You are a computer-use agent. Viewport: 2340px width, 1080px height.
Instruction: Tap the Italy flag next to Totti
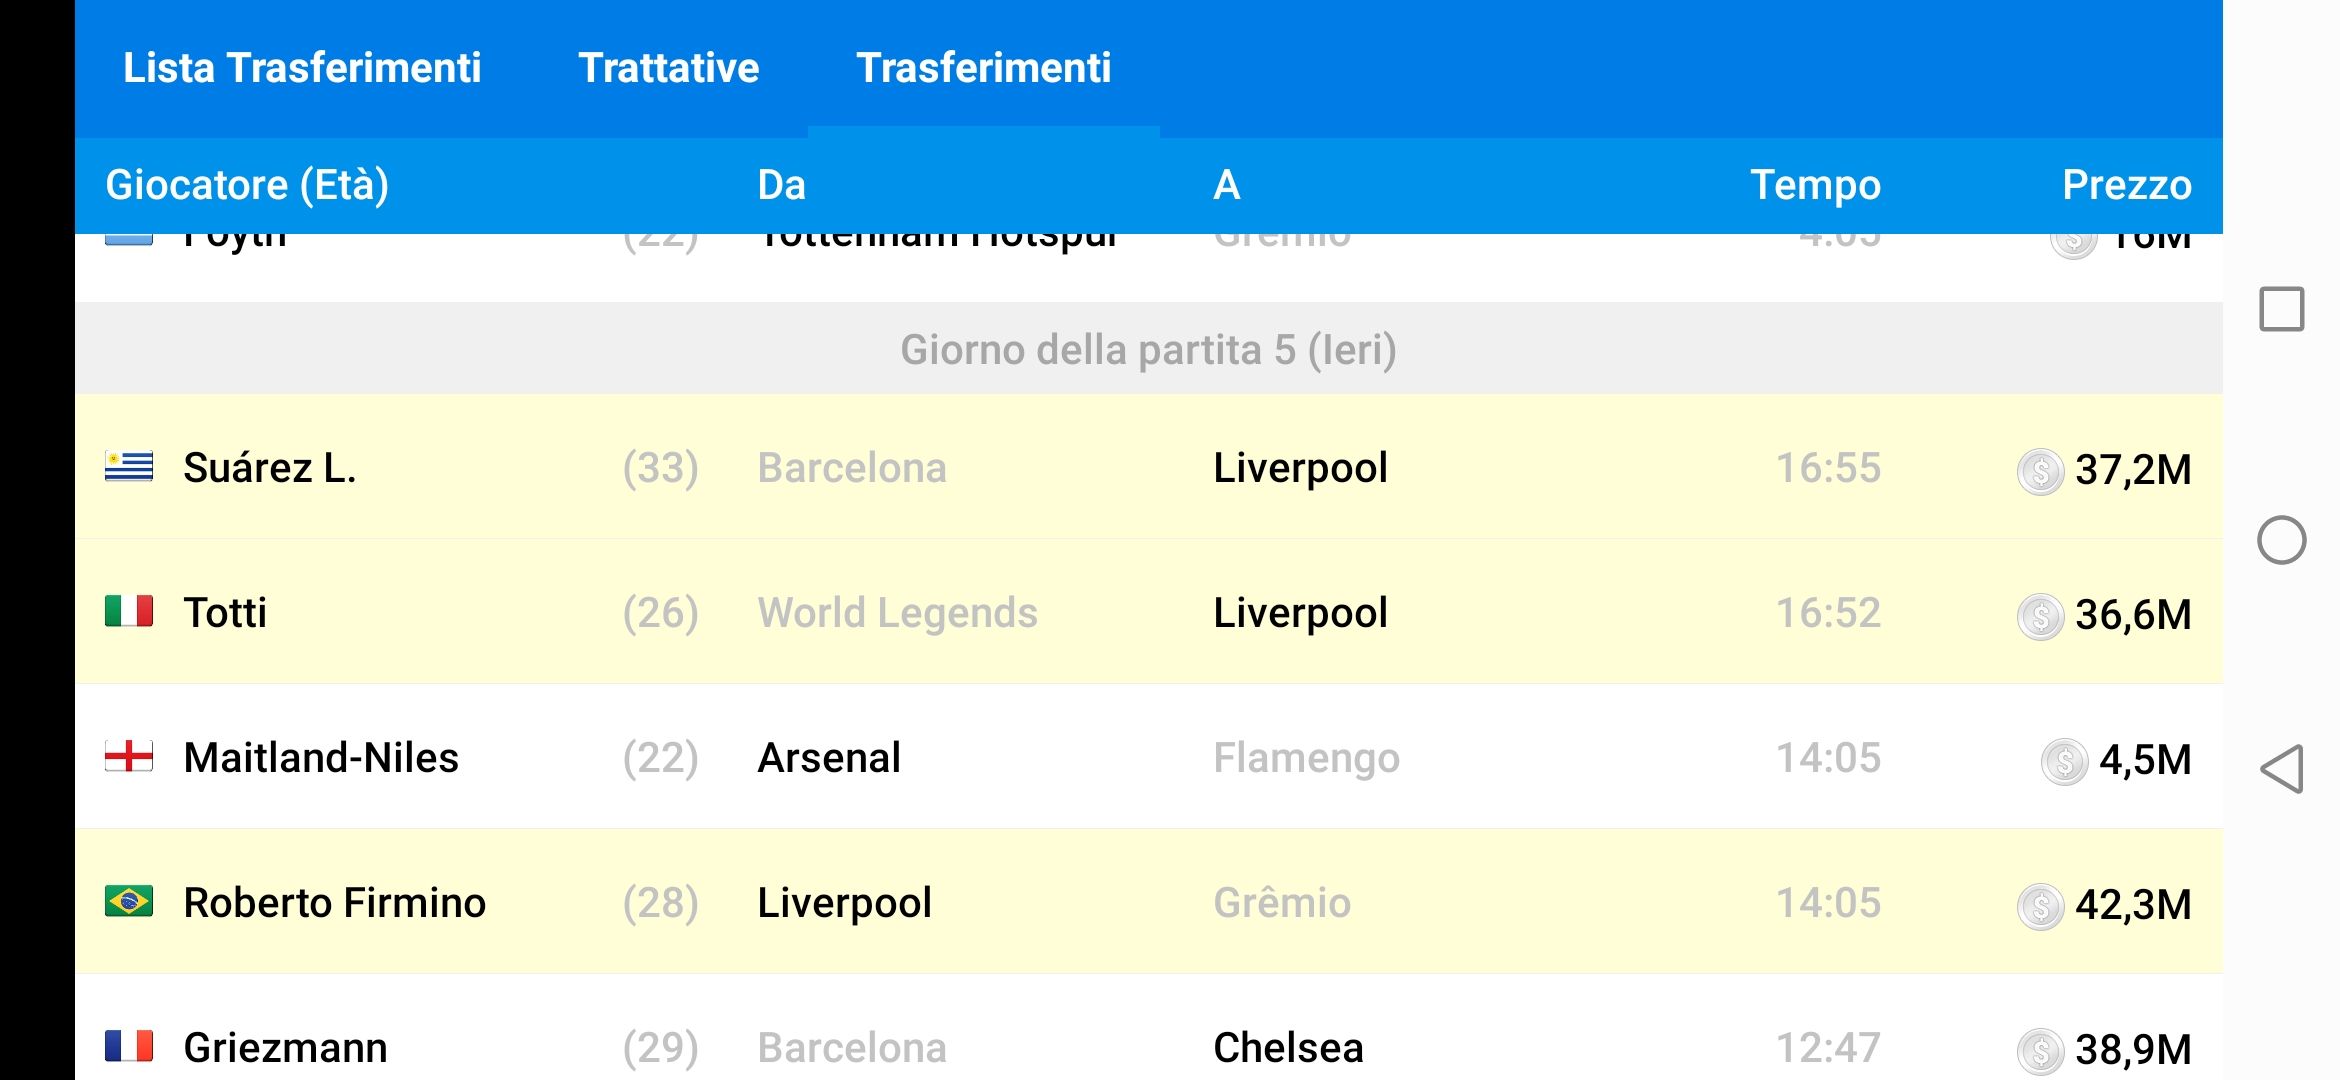[x=129, y=611]
